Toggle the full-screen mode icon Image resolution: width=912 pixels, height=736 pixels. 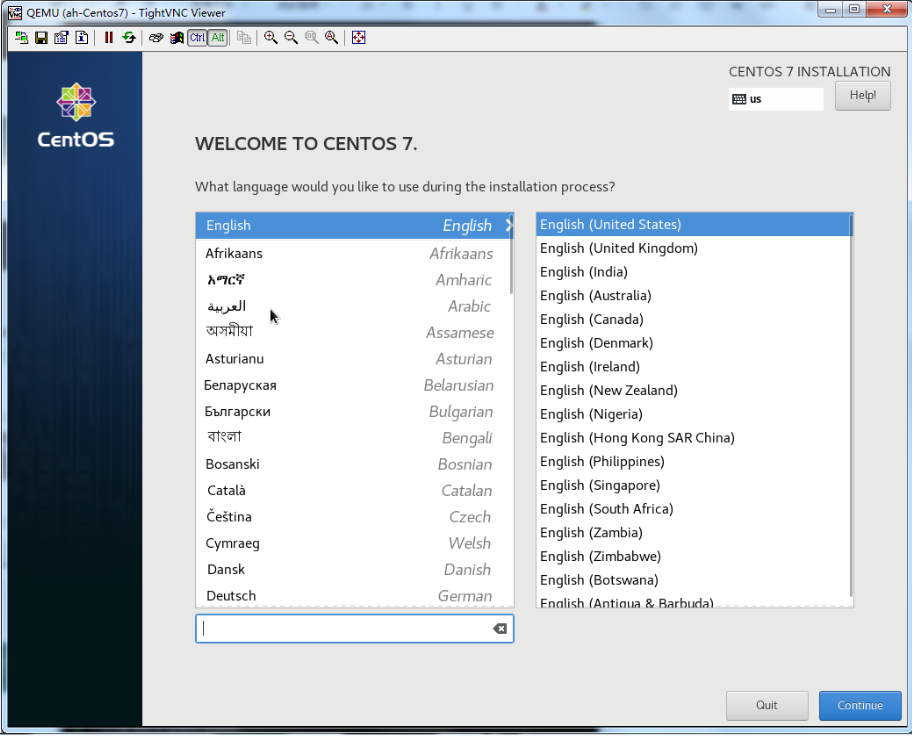(x=359, y=38)
